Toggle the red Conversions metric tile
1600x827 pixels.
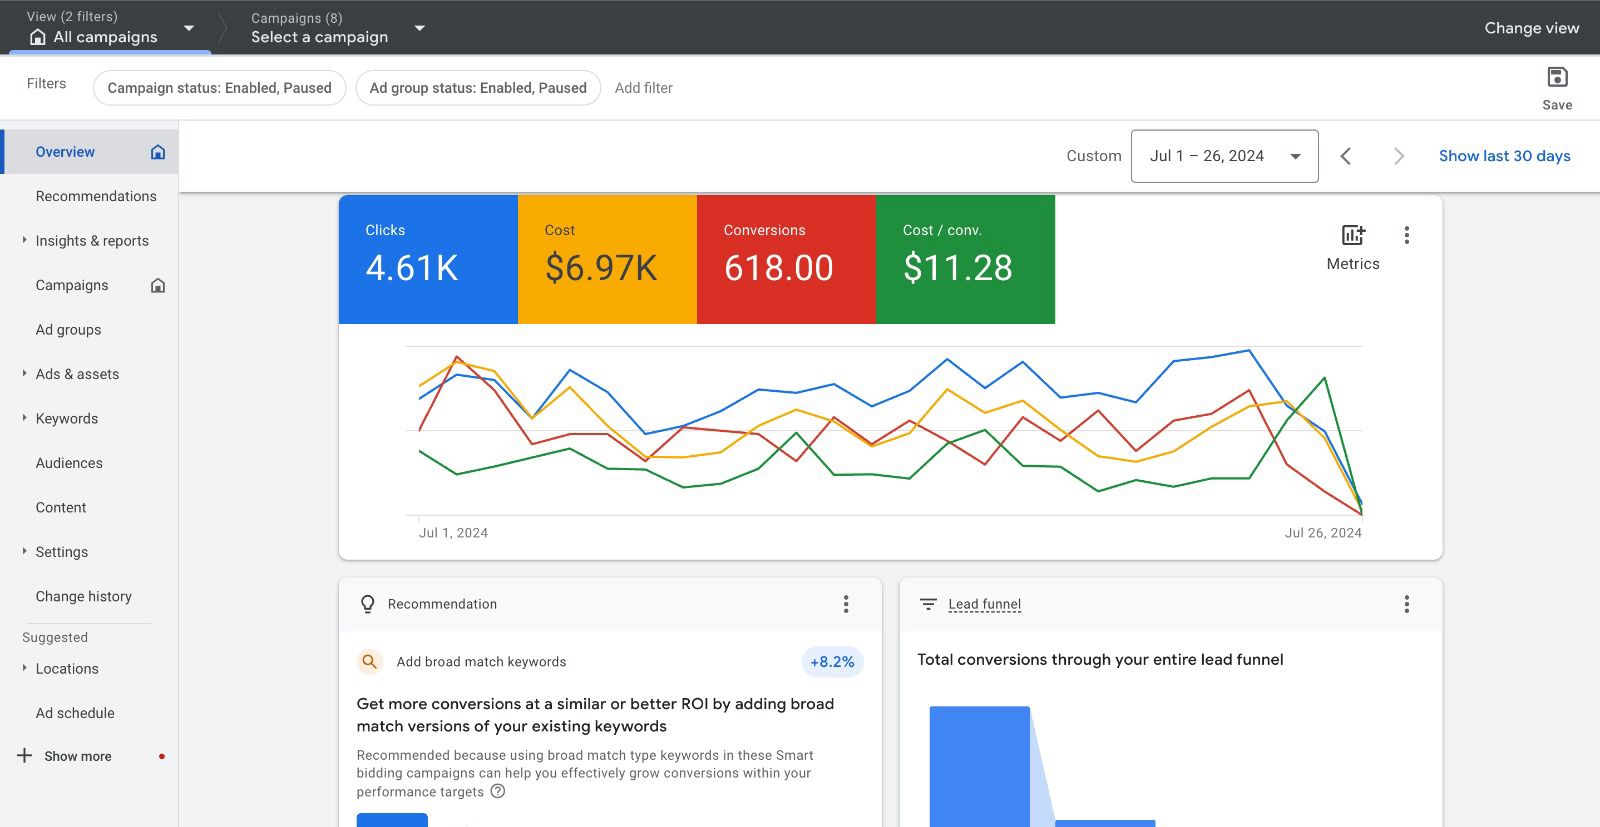786,259
